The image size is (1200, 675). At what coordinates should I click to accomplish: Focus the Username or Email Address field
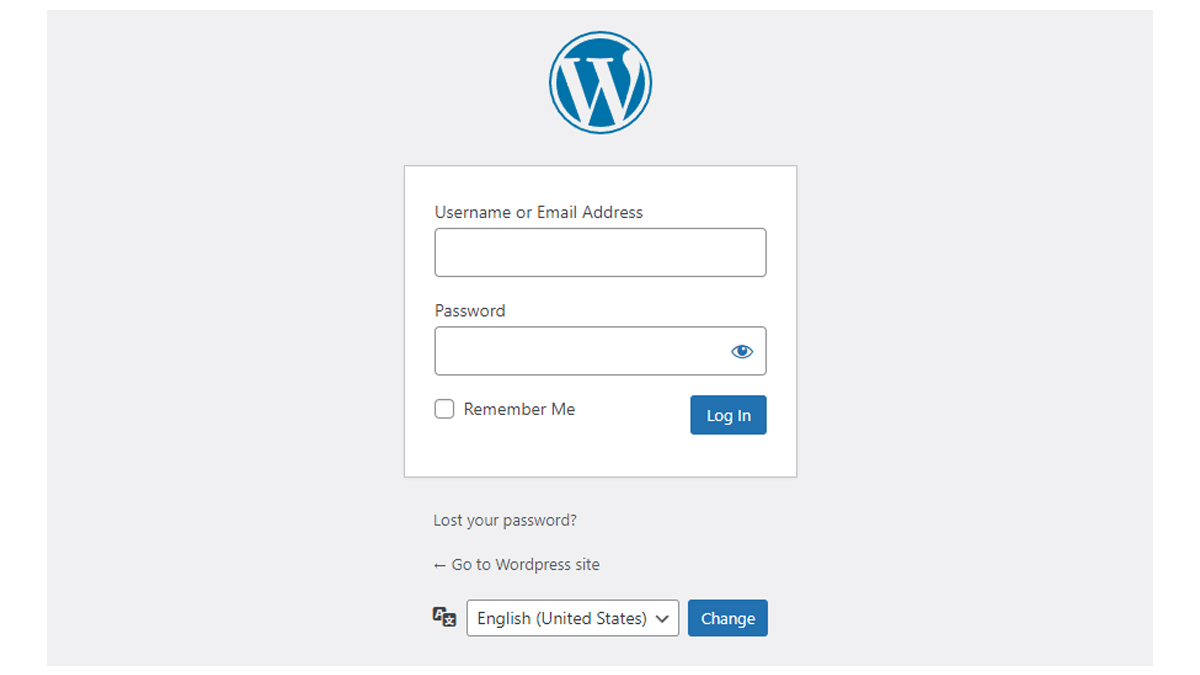(x=600, y=252)
